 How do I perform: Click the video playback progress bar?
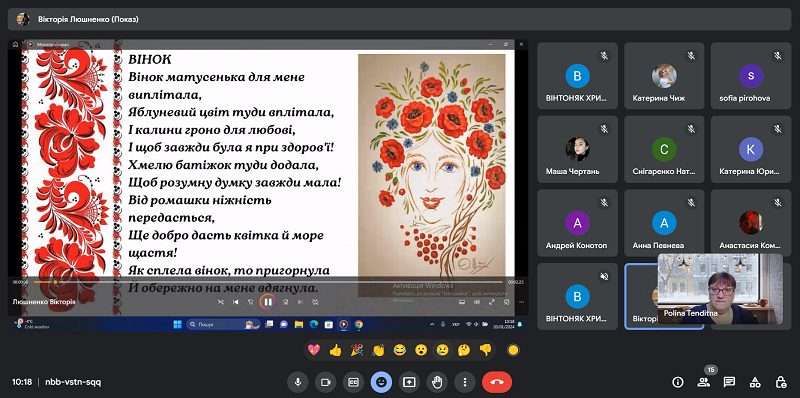[268, 282]
